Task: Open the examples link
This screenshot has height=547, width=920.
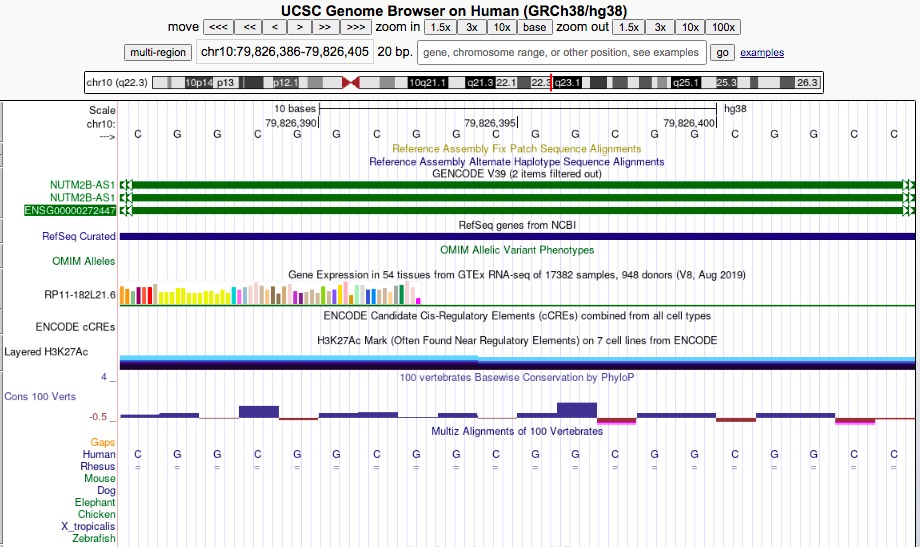Action: 762,52
